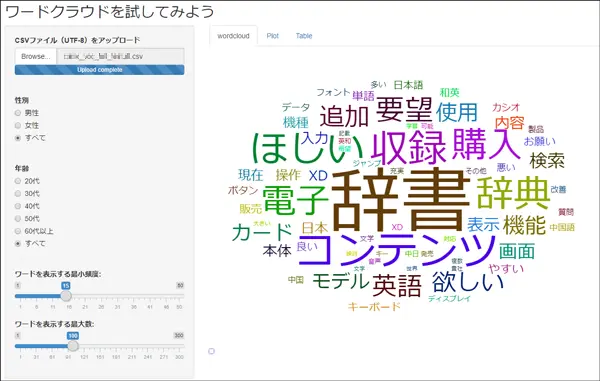Switch to the Table tab
Viewport: 600px width, 381px height.
(x=304, y=36)
